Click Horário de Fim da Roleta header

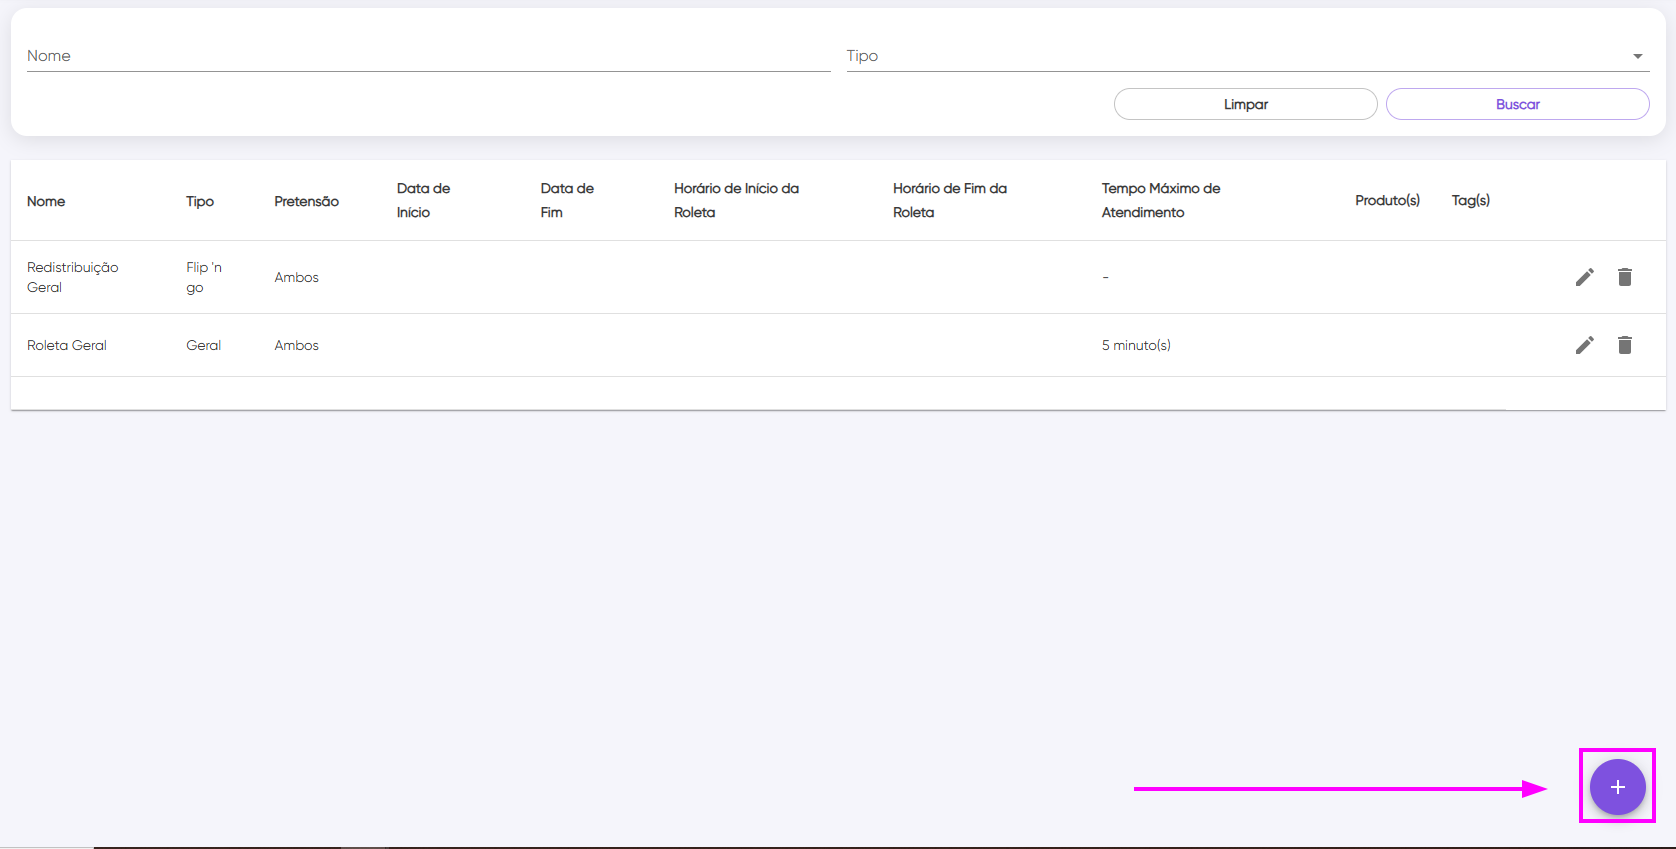tap(949, 200)
